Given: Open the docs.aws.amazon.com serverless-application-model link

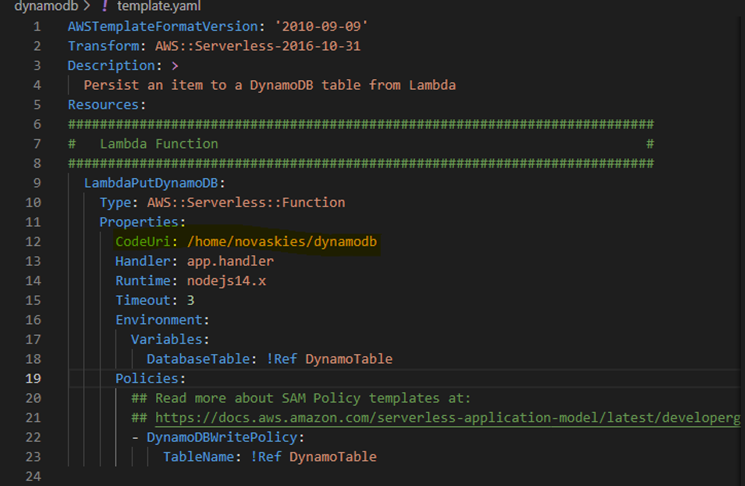Looking at the screenshot, I should click(448, 418).
